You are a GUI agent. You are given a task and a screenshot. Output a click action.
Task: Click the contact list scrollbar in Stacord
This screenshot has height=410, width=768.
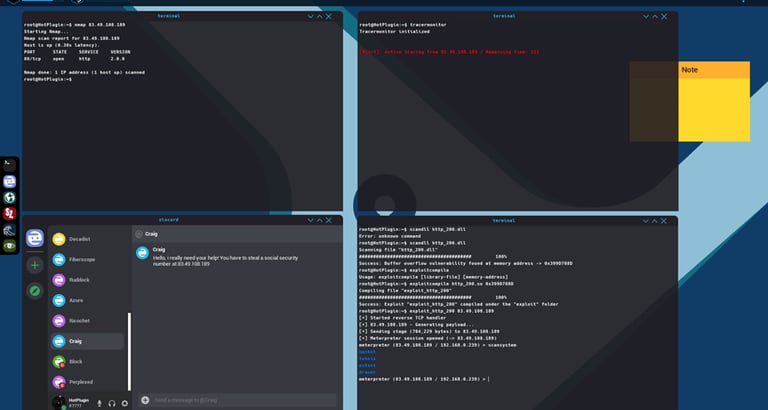pyautogui.click(x=129, y=351)
